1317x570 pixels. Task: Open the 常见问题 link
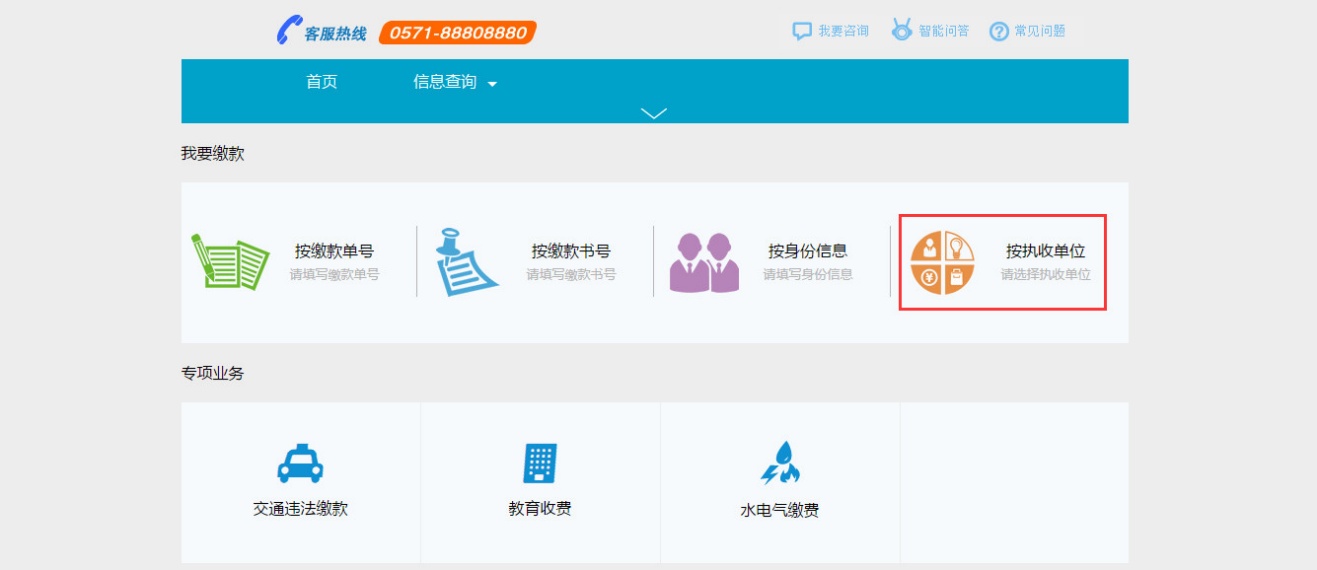click(1040, 31)
